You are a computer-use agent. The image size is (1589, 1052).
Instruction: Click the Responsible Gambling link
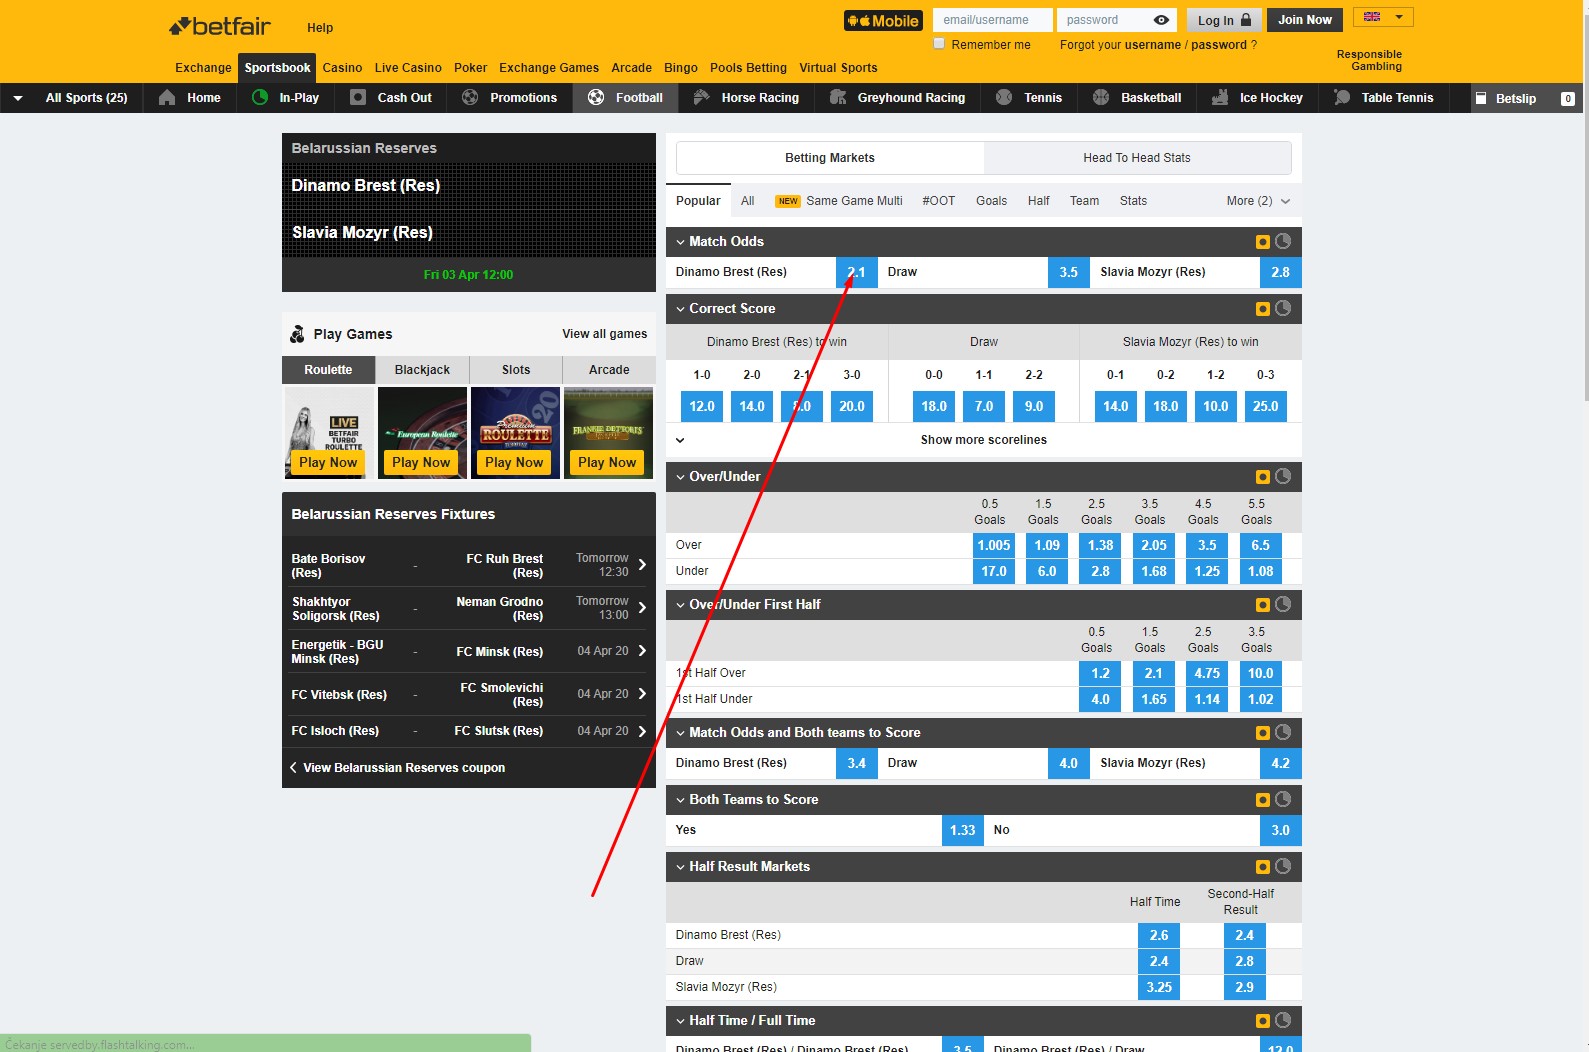click(x=1369, y=60)
